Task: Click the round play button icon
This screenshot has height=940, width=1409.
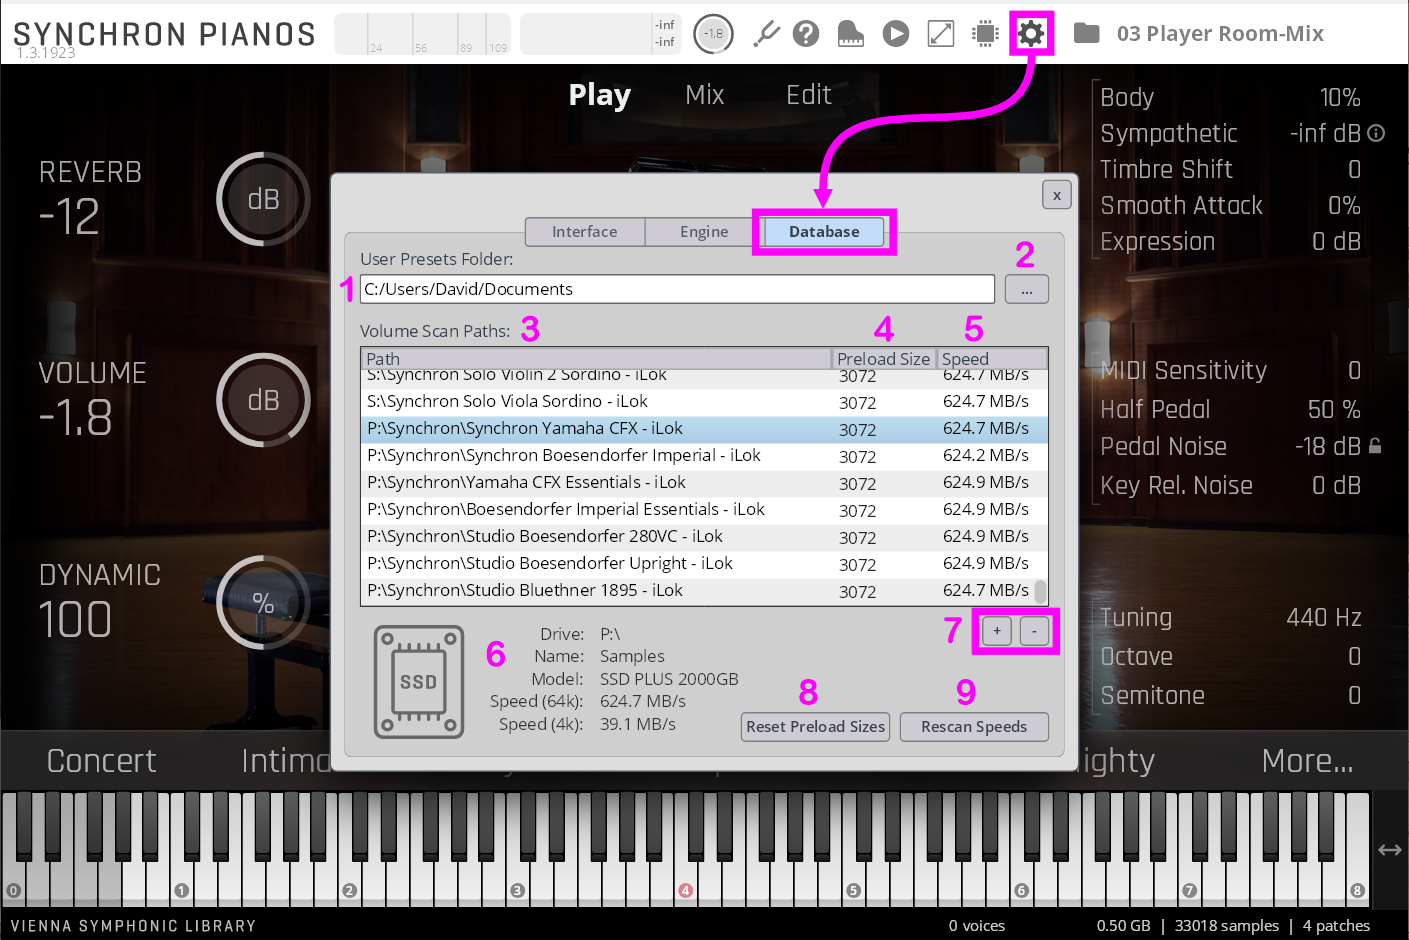Action: click(x=896, y=34)
